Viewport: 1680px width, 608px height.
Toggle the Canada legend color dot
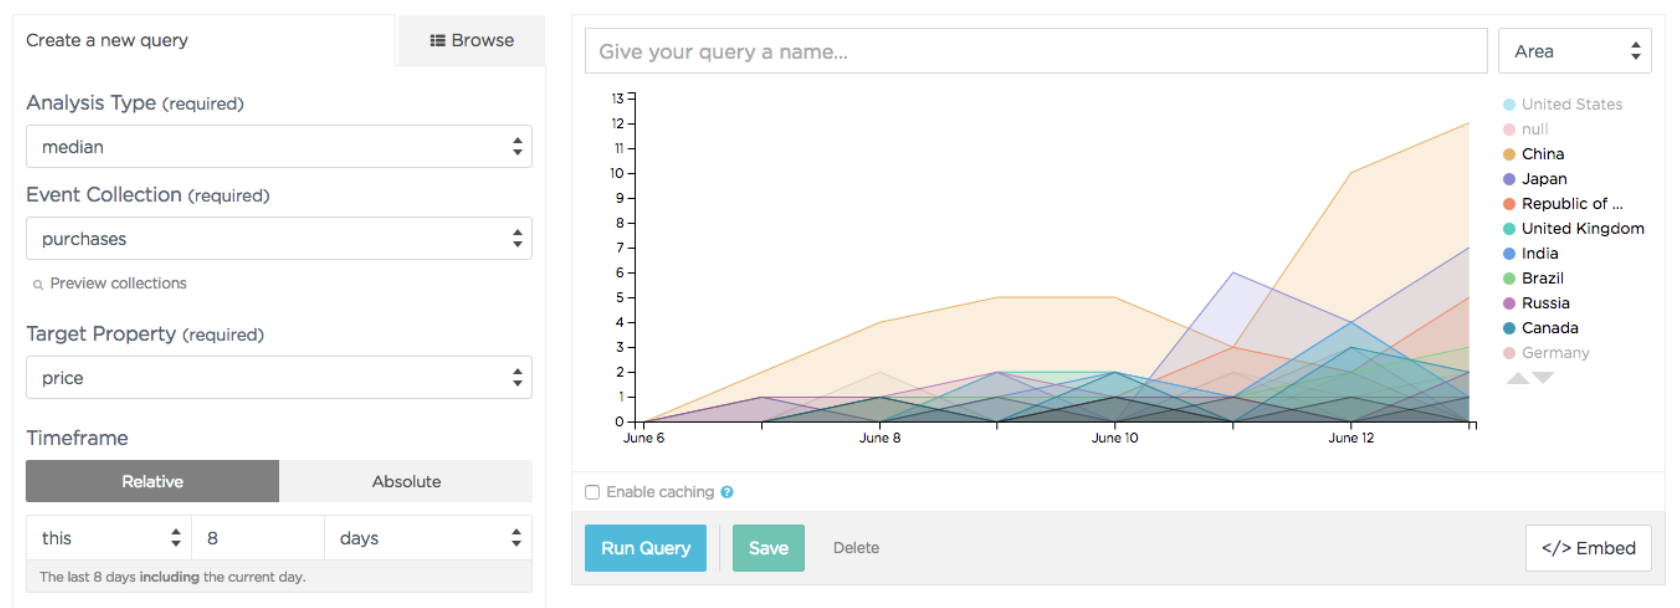coord(1509,328)
